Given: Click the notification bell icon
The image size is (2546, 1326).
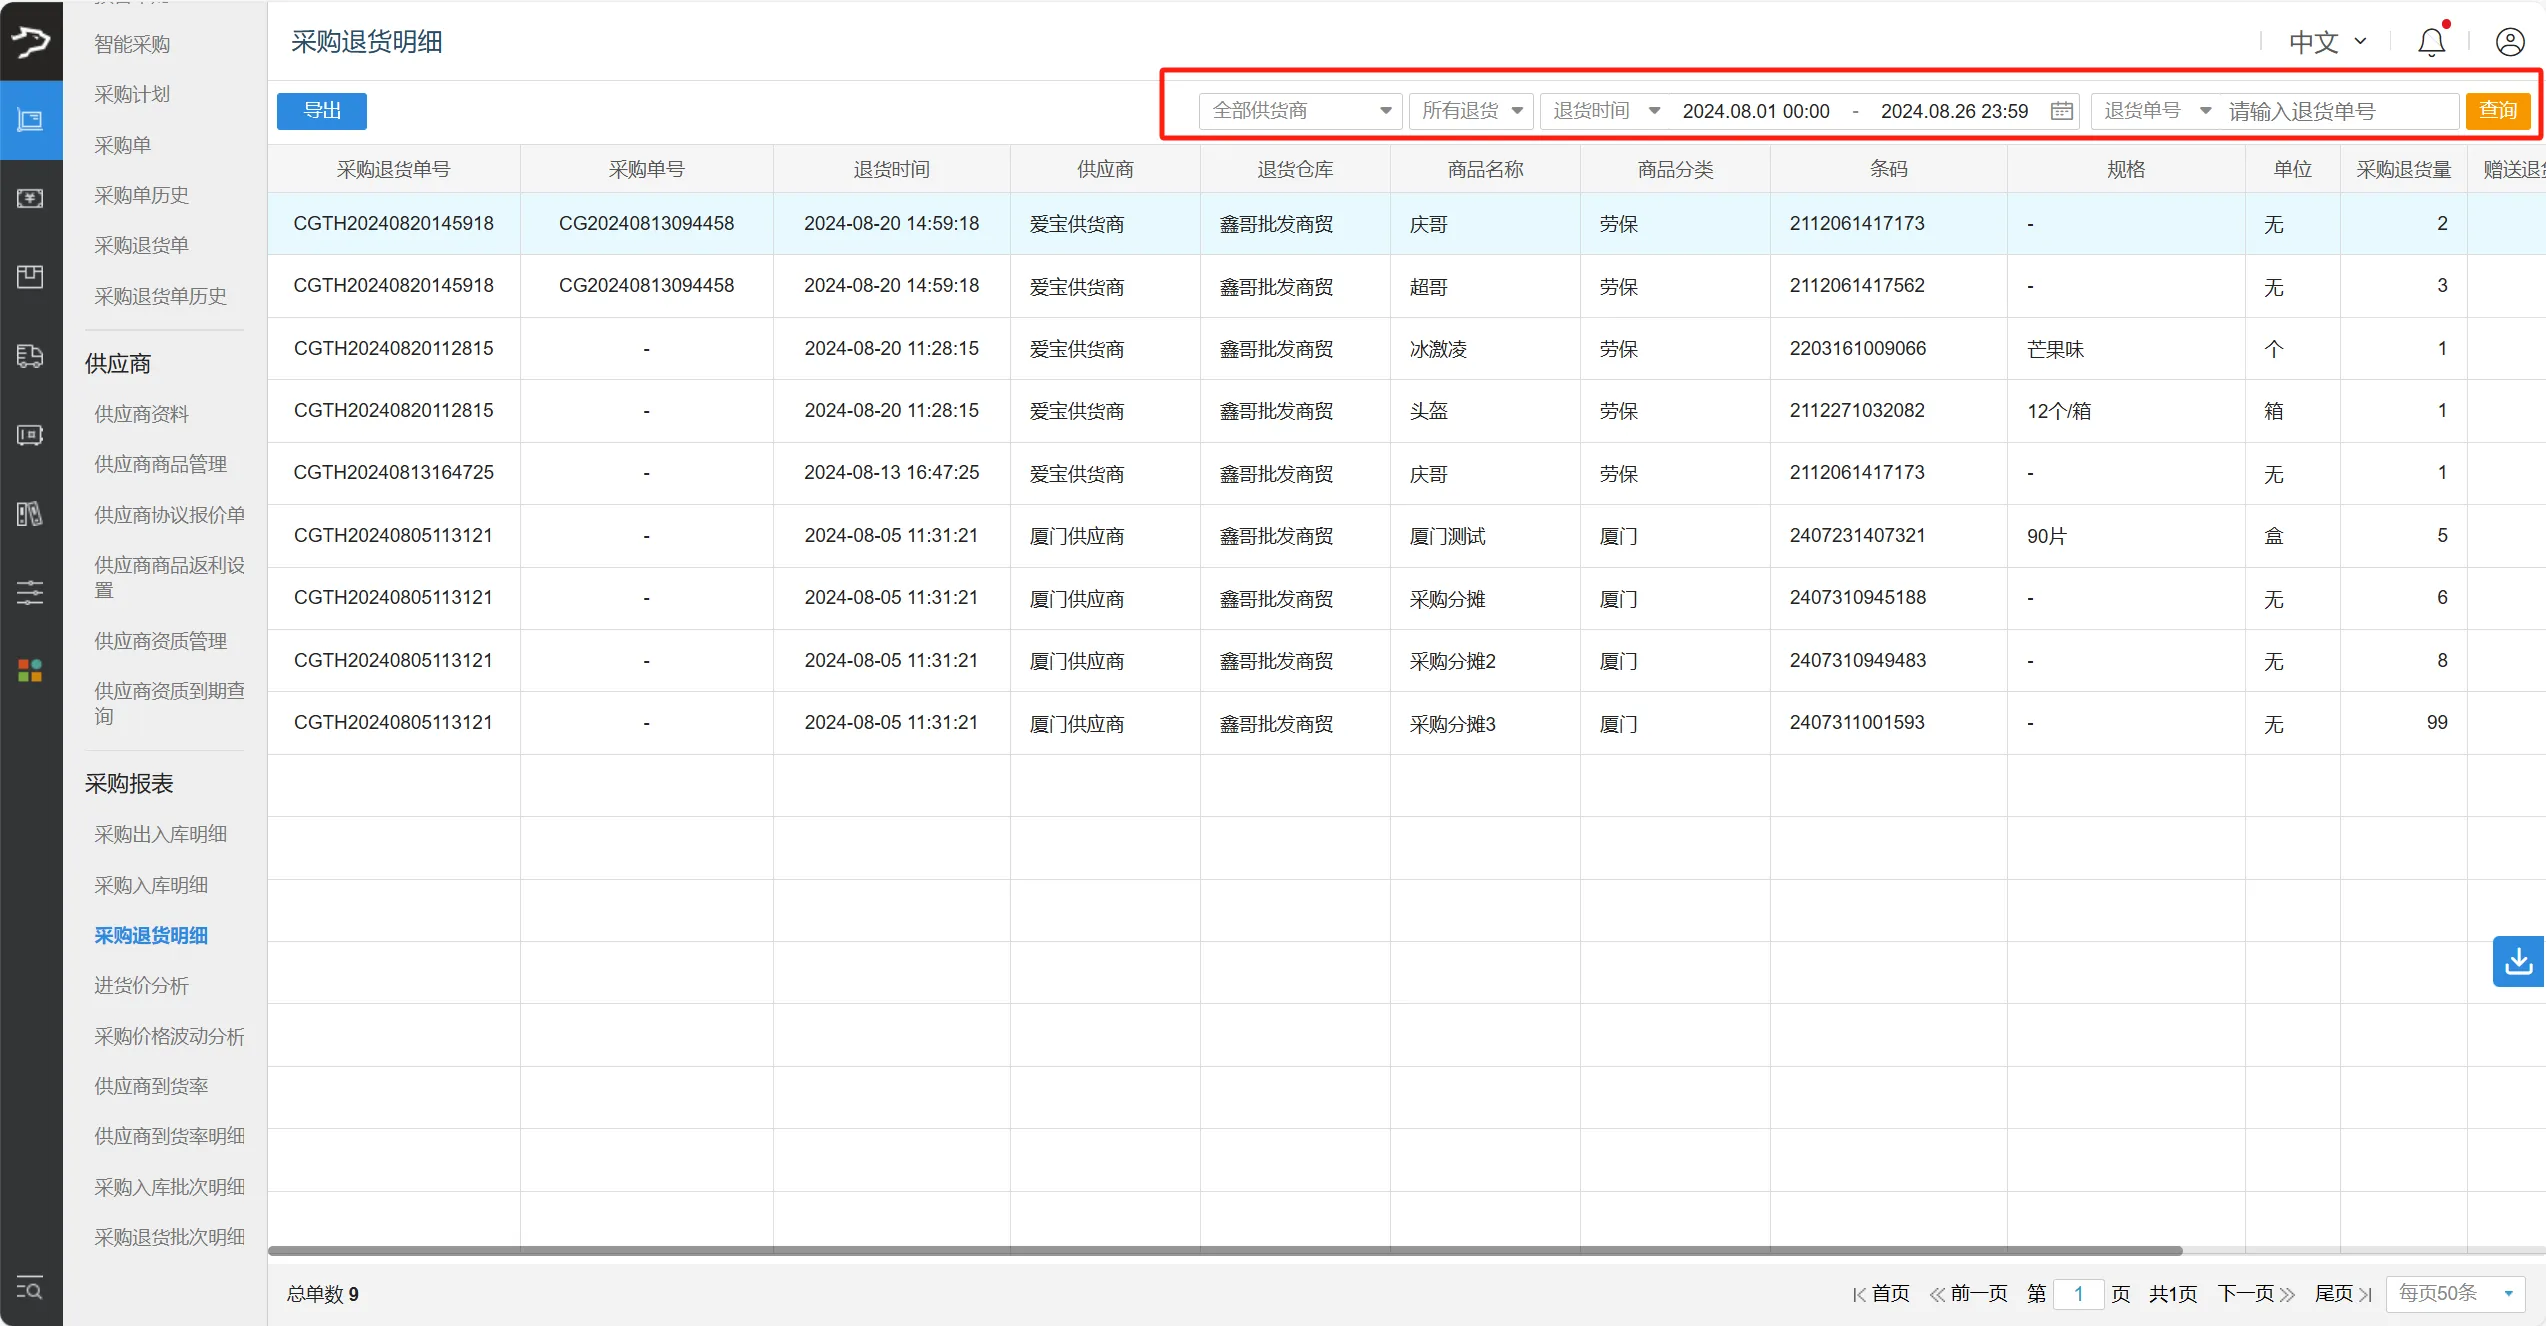Looking at the screenshot, I should [2431, 42].
